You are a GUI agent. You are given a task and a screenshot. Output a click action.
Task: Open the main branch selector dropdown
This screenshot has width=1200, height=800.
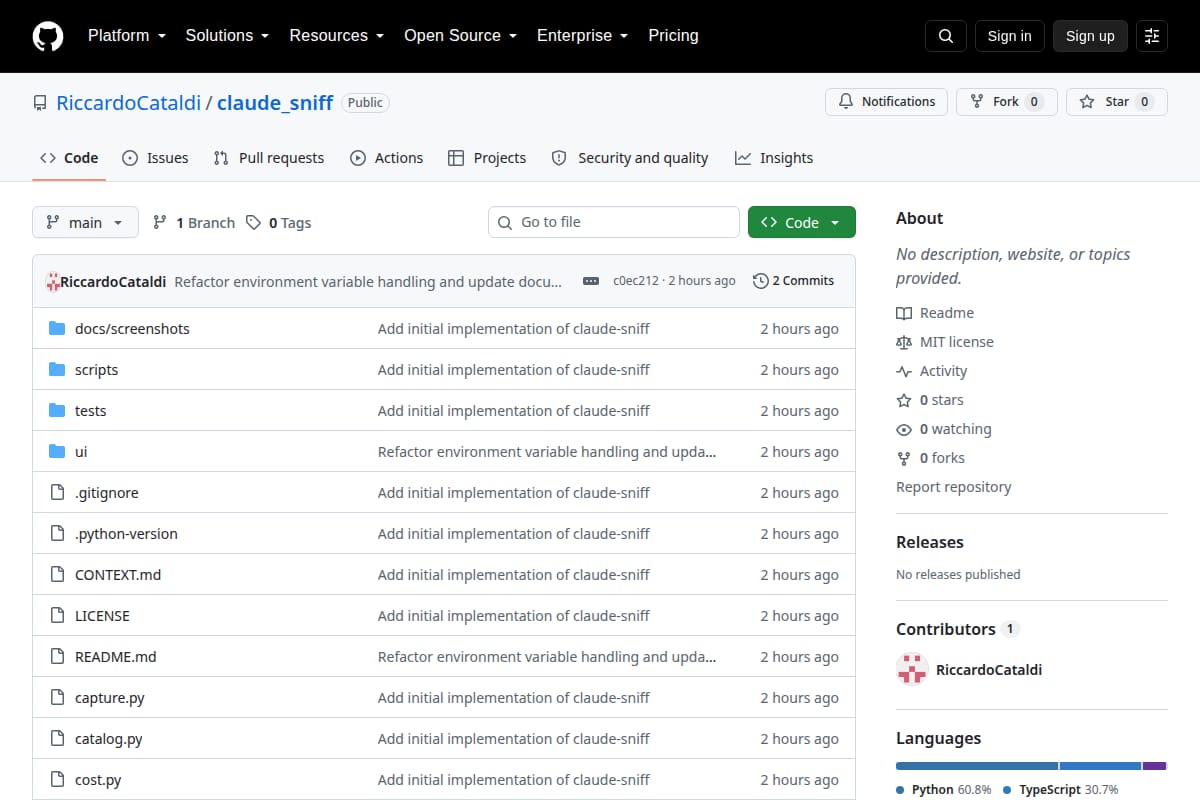[x=85, y=222]
